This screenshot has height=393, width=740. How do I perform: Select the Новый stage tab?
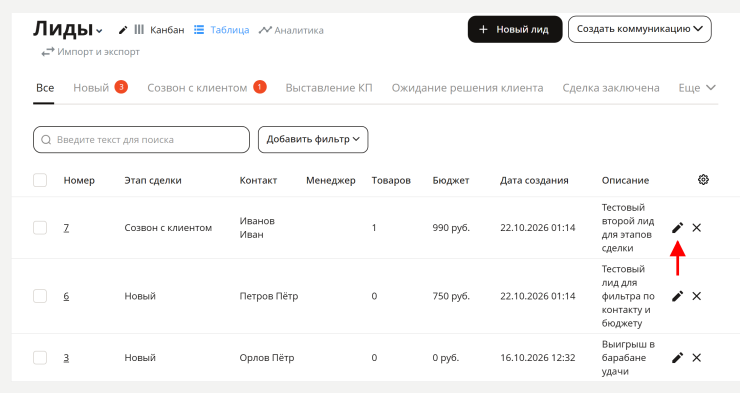pos(91,88)
